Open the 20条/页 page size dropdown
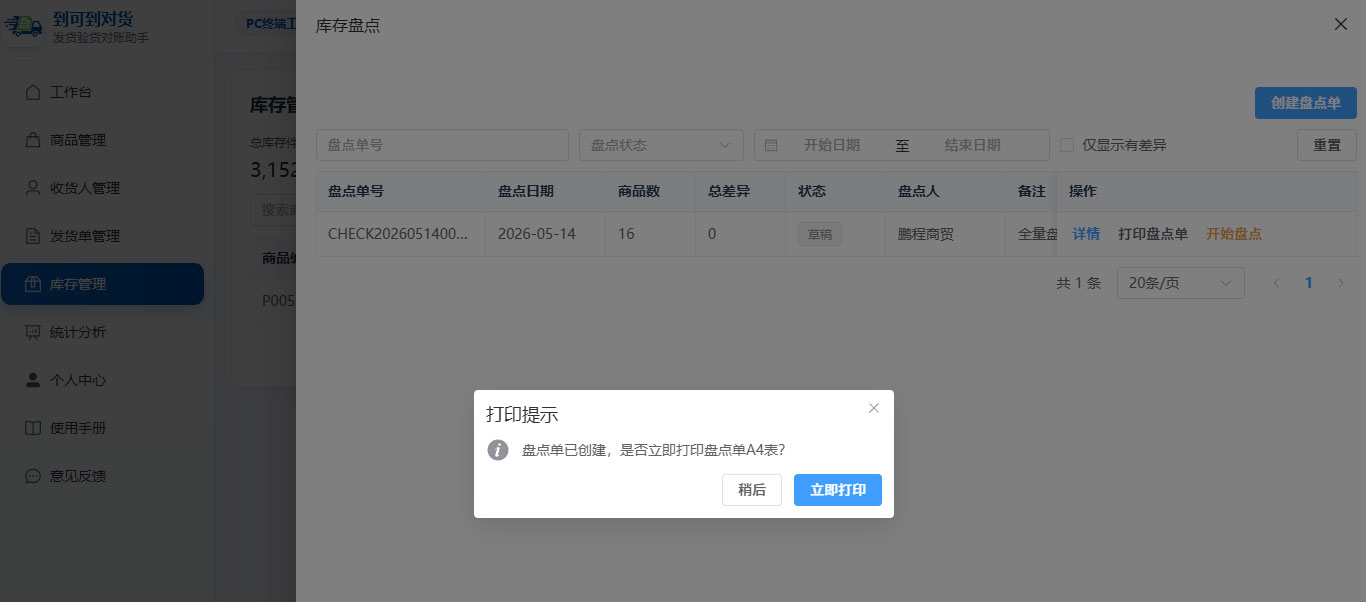 click(x=1181, y=283)
